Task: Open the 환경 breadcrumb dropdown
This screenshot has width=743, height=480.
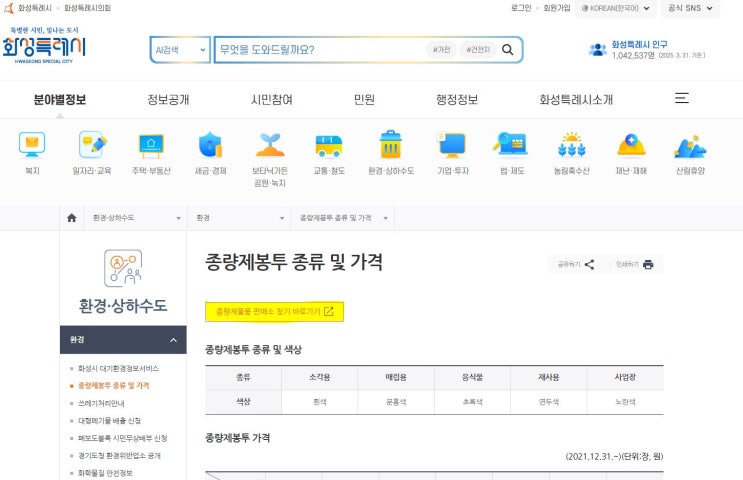Action: (239, 218)
